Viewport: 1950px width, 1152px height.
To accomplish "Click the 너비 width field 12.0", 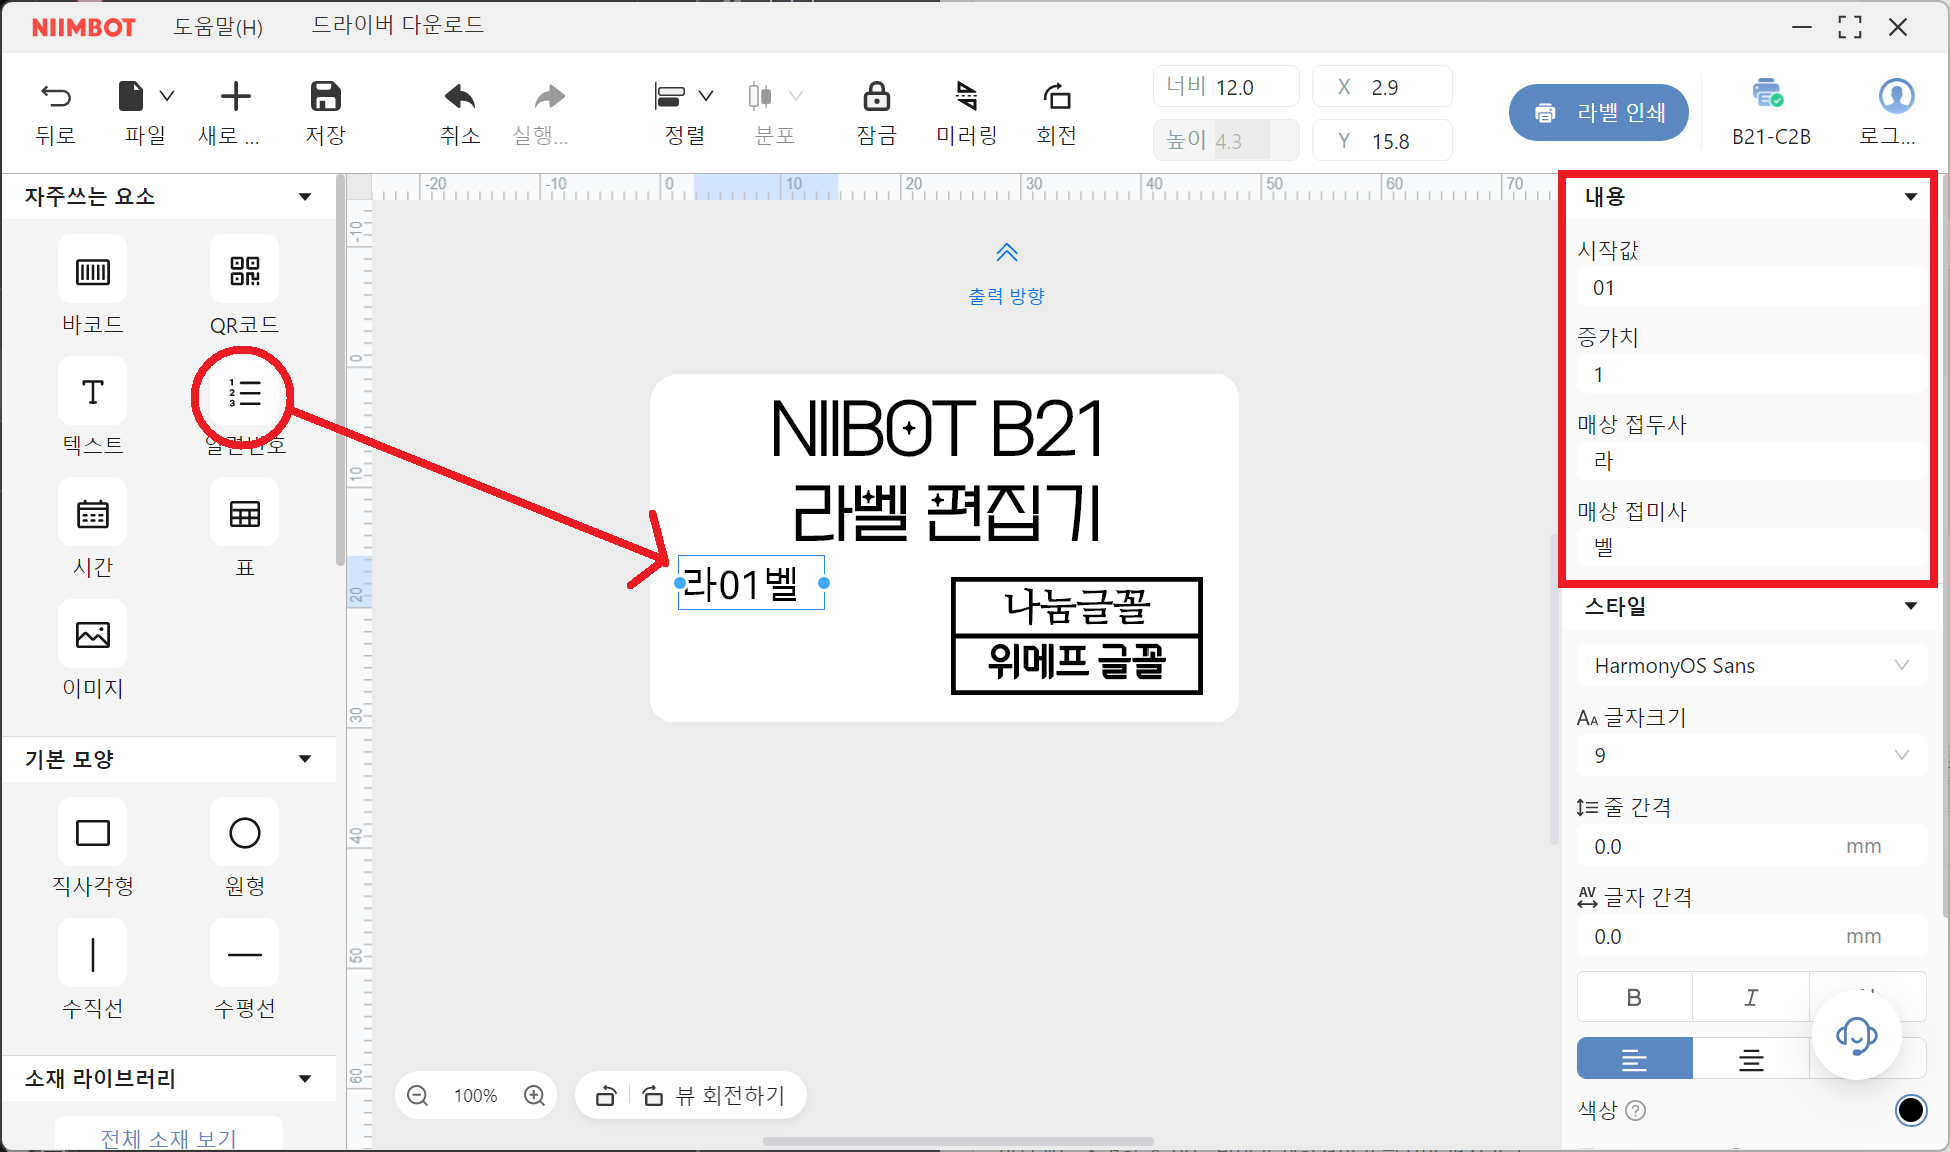I will [1226, 87].
